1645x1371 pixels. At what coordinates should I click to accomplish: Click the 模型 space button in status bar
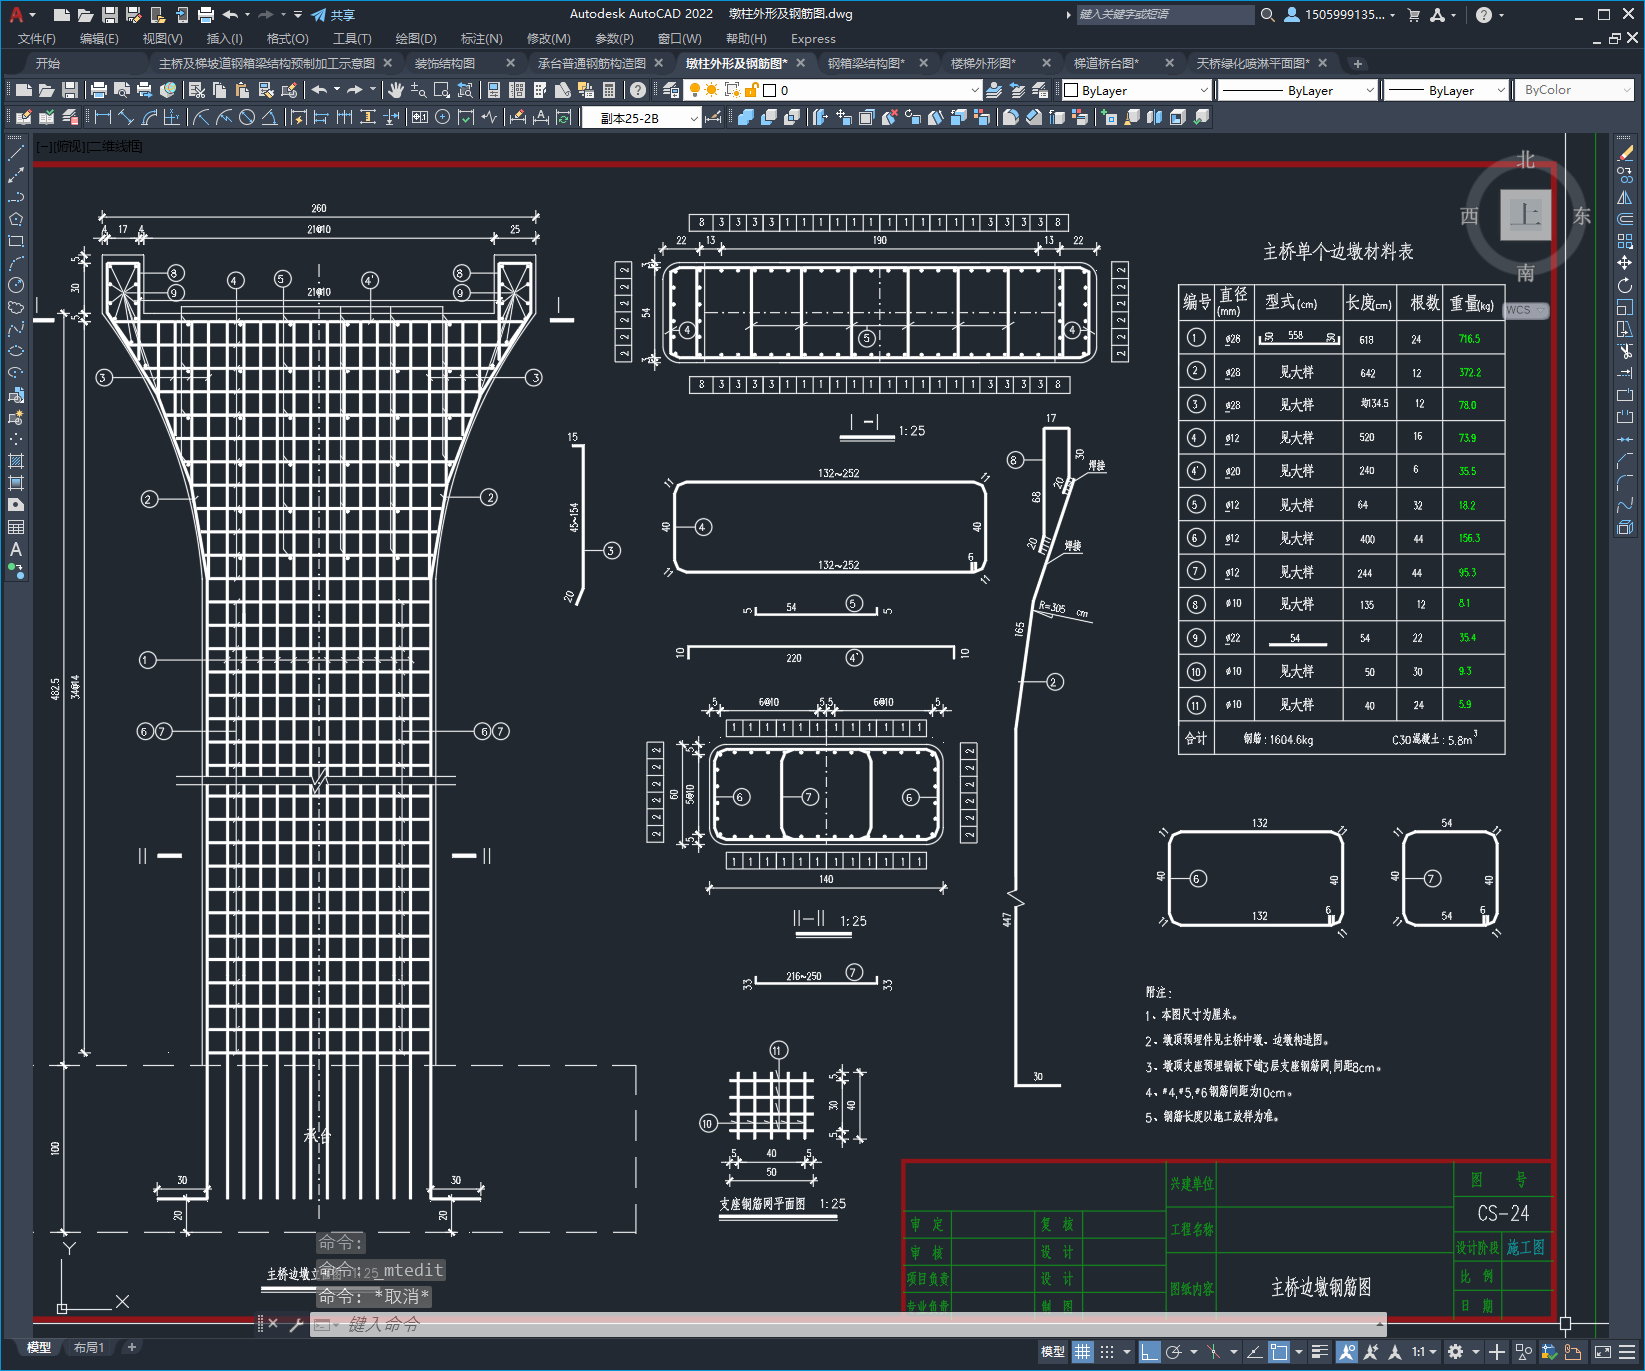coord(1053,1352)
